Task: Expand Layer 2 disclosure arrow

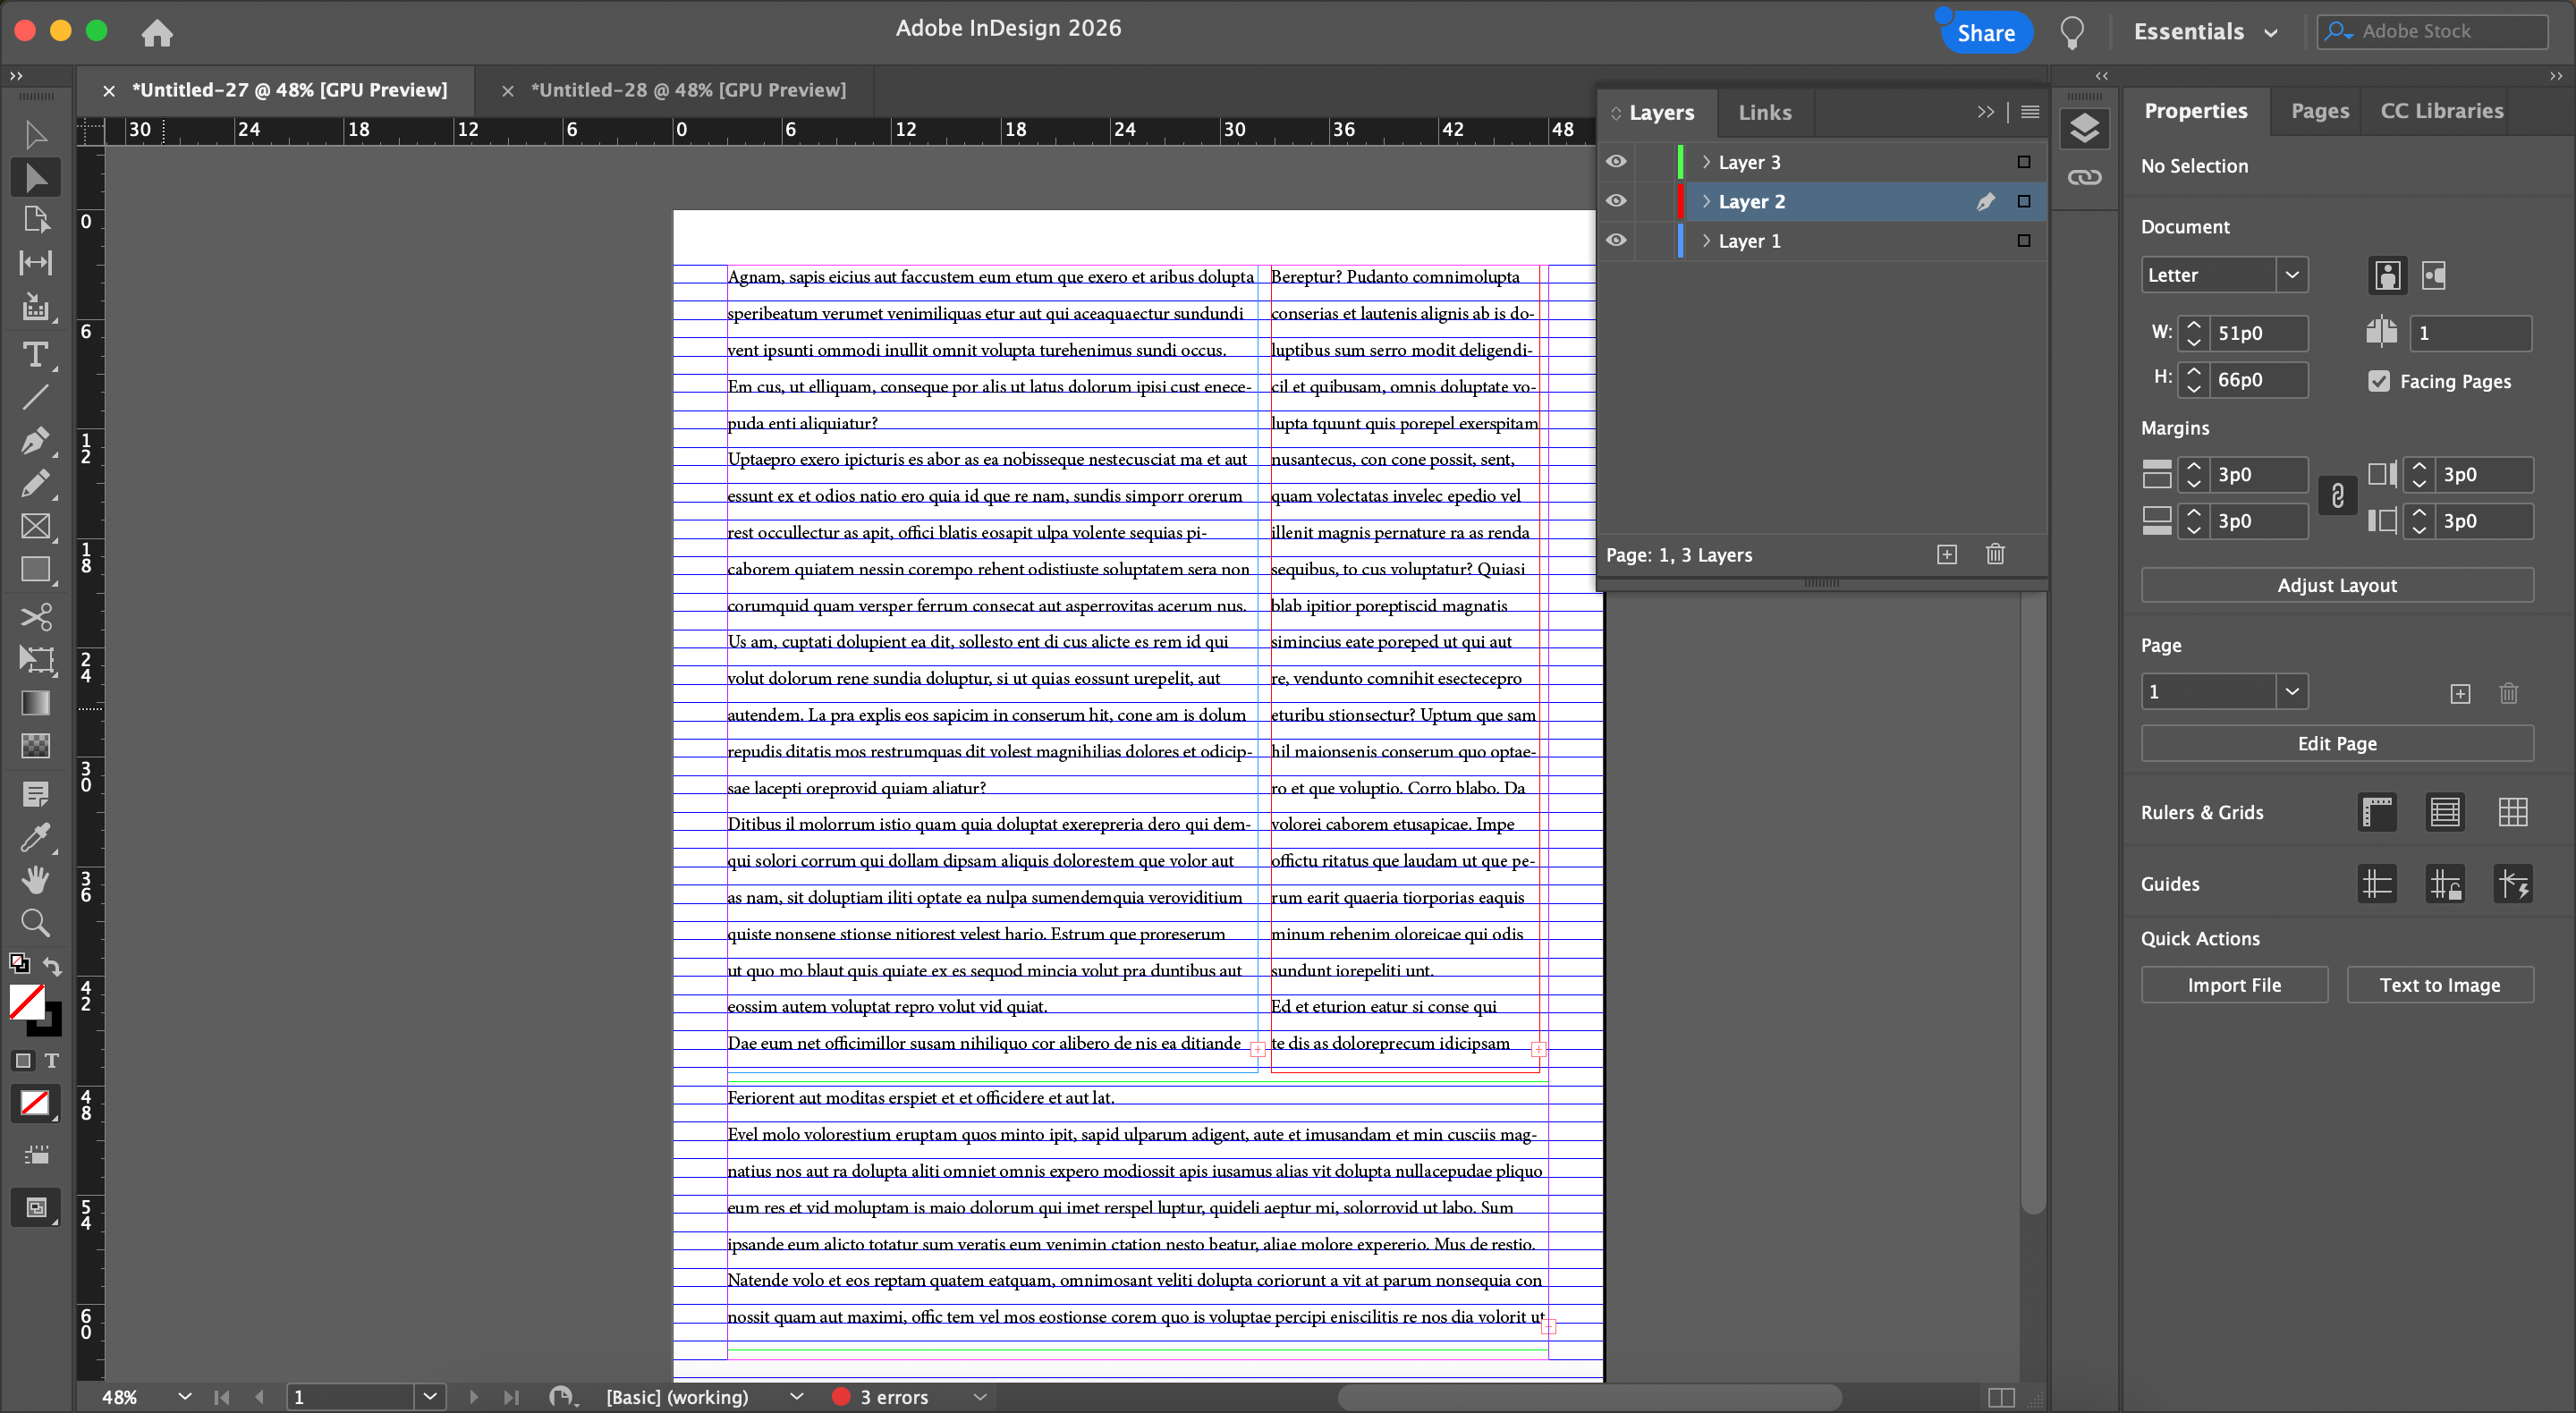Action: coord(1706,201)
